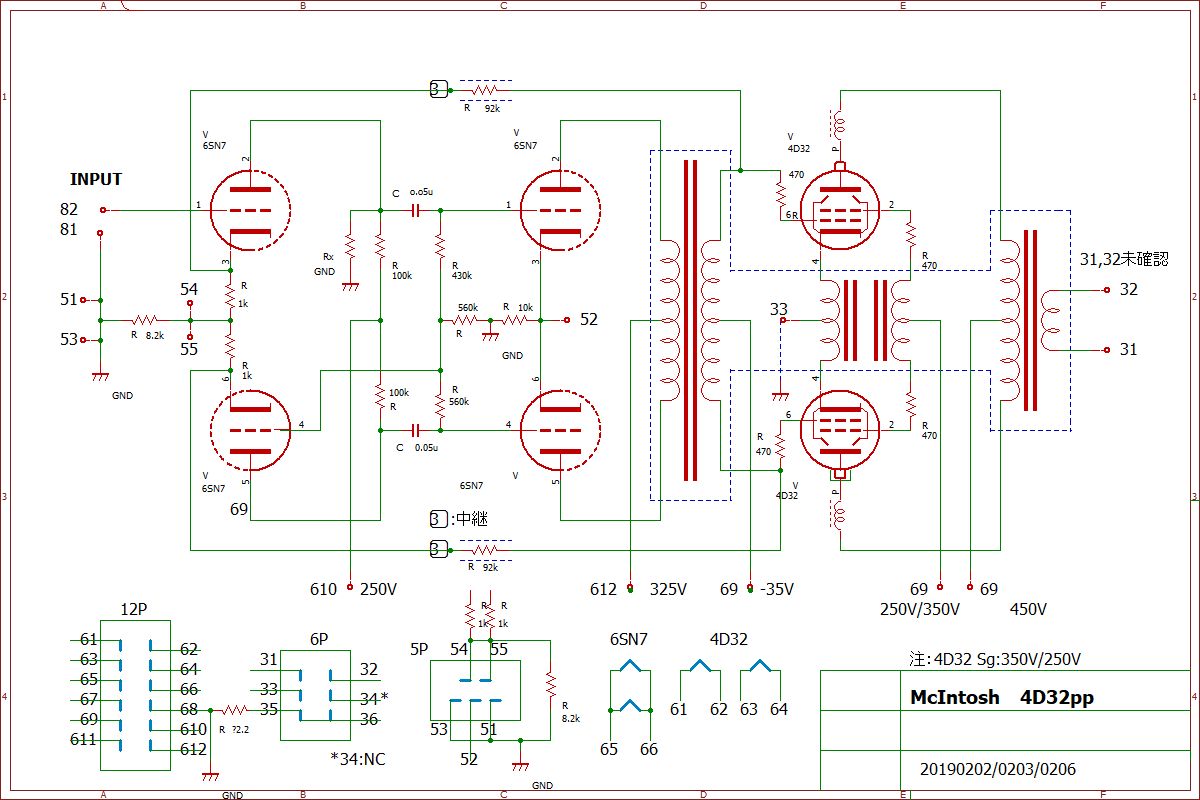Click the 430k resistor value
This screenshot has width=1200, height=800.
point(462,275)
